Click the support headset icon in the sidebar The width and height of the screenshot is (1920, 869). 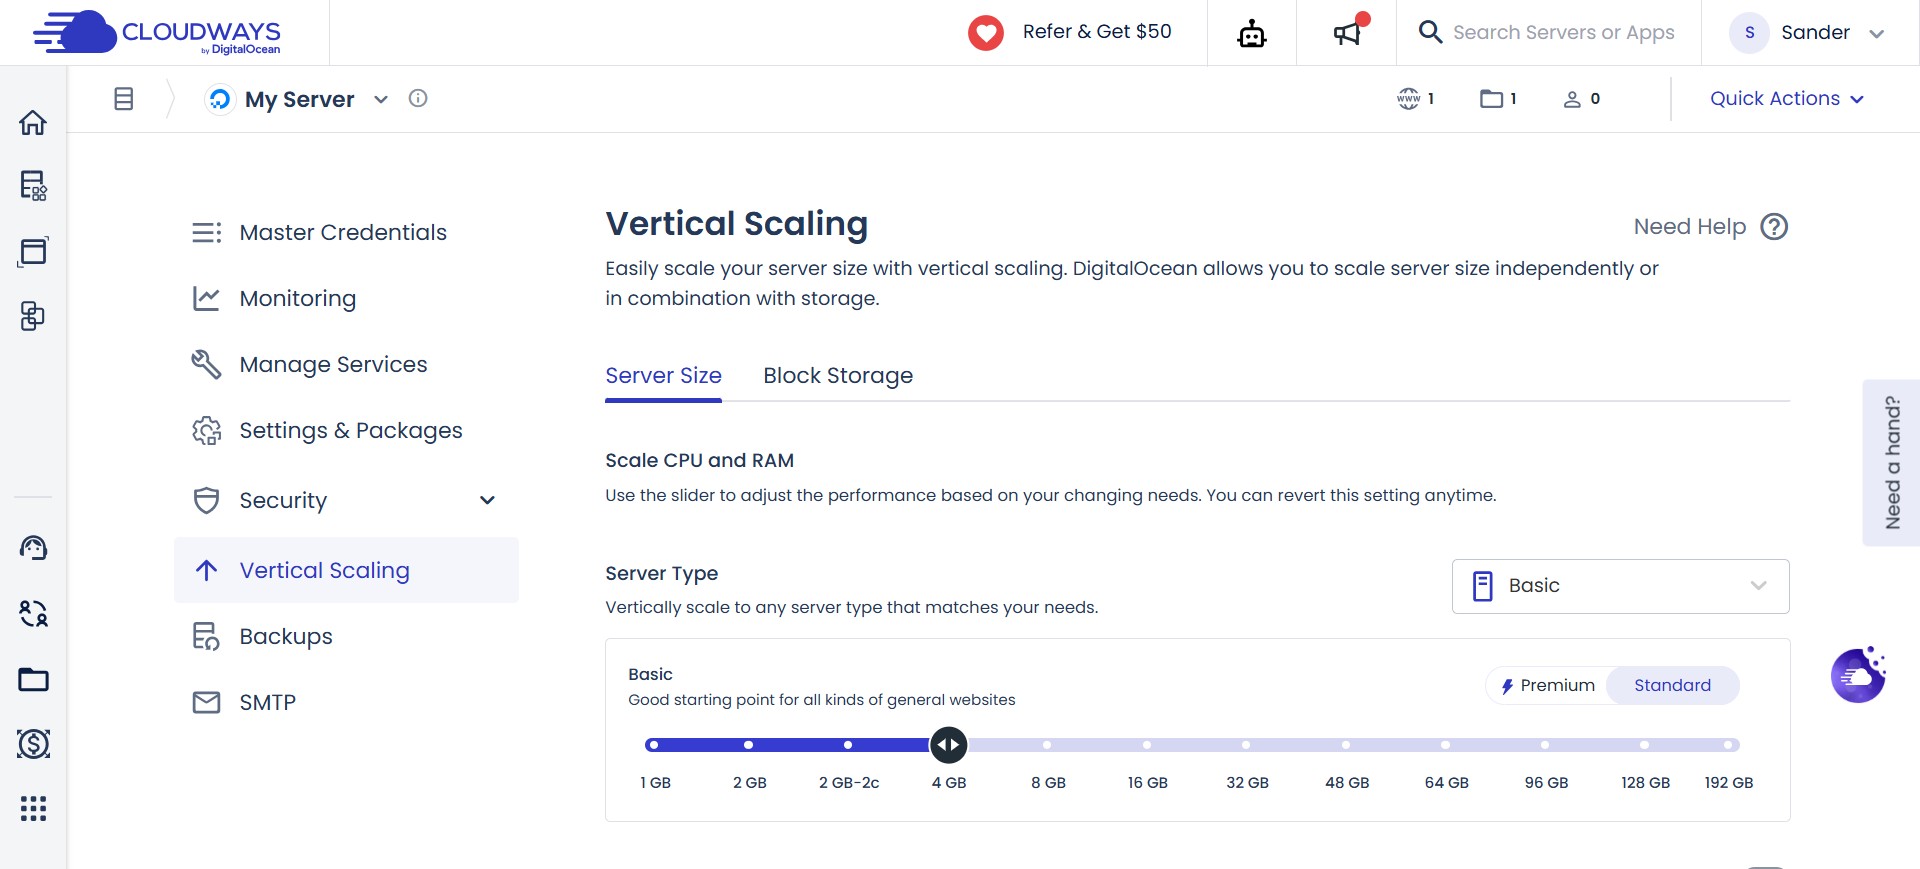33,548
